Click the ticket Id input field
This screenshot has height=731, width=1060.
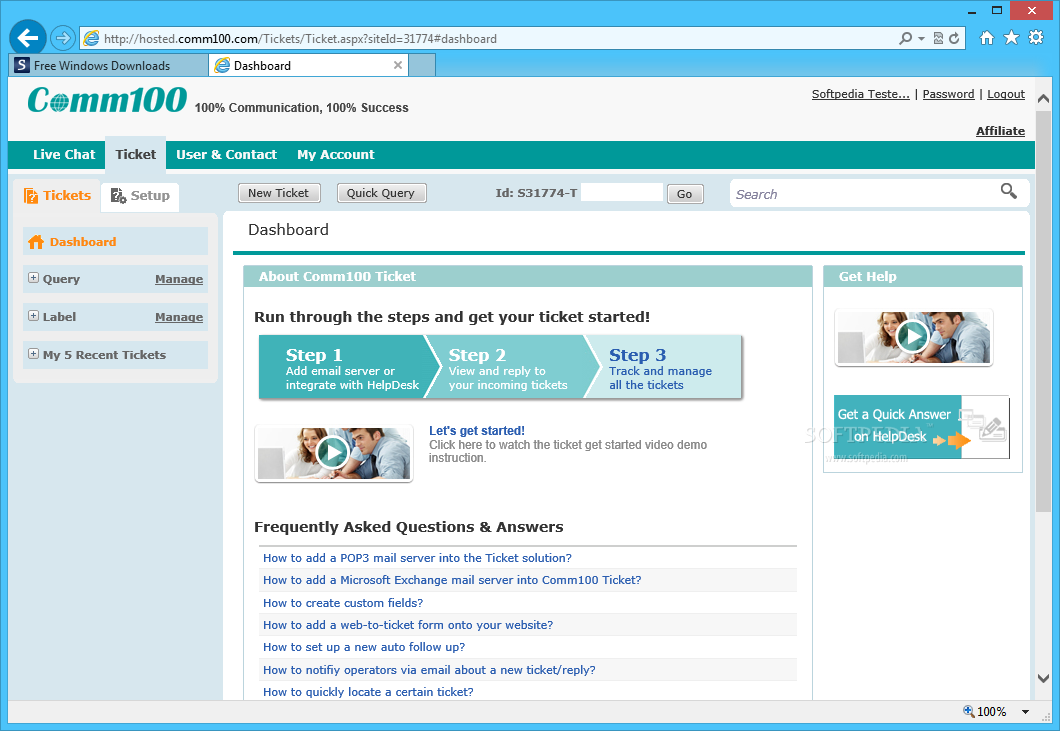point(622,193)
